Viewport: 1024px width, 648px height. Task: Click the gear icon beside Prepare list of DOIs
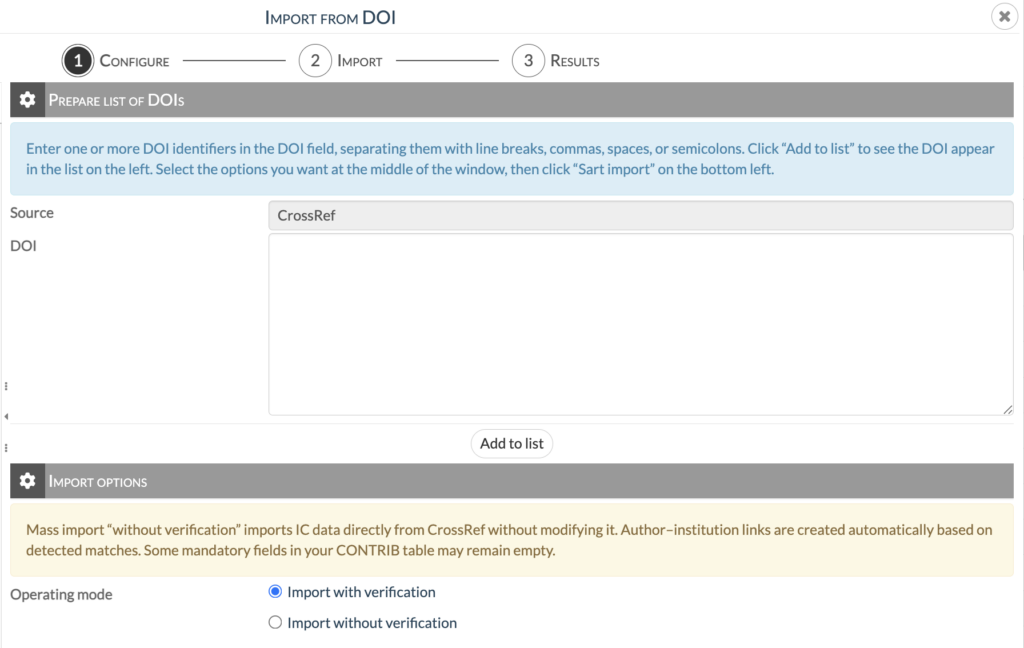tap(28, 100)
